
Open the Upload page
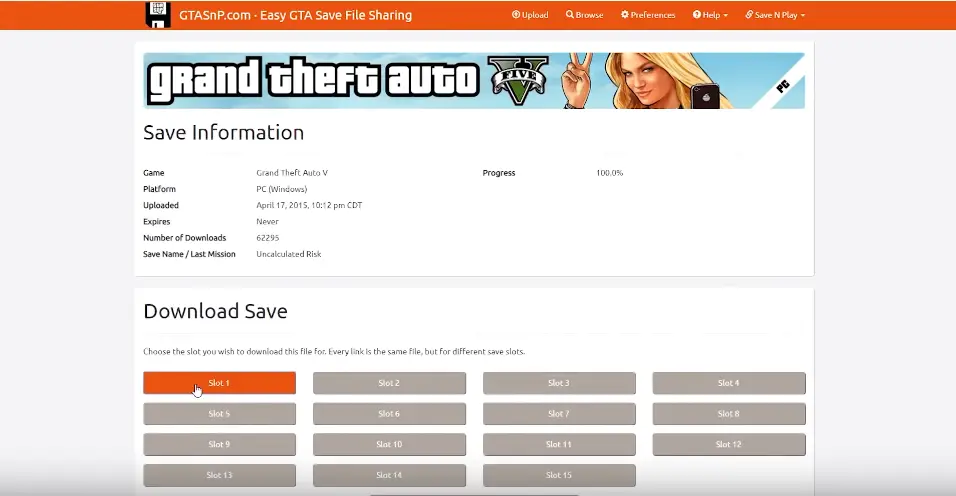point(530,15)
